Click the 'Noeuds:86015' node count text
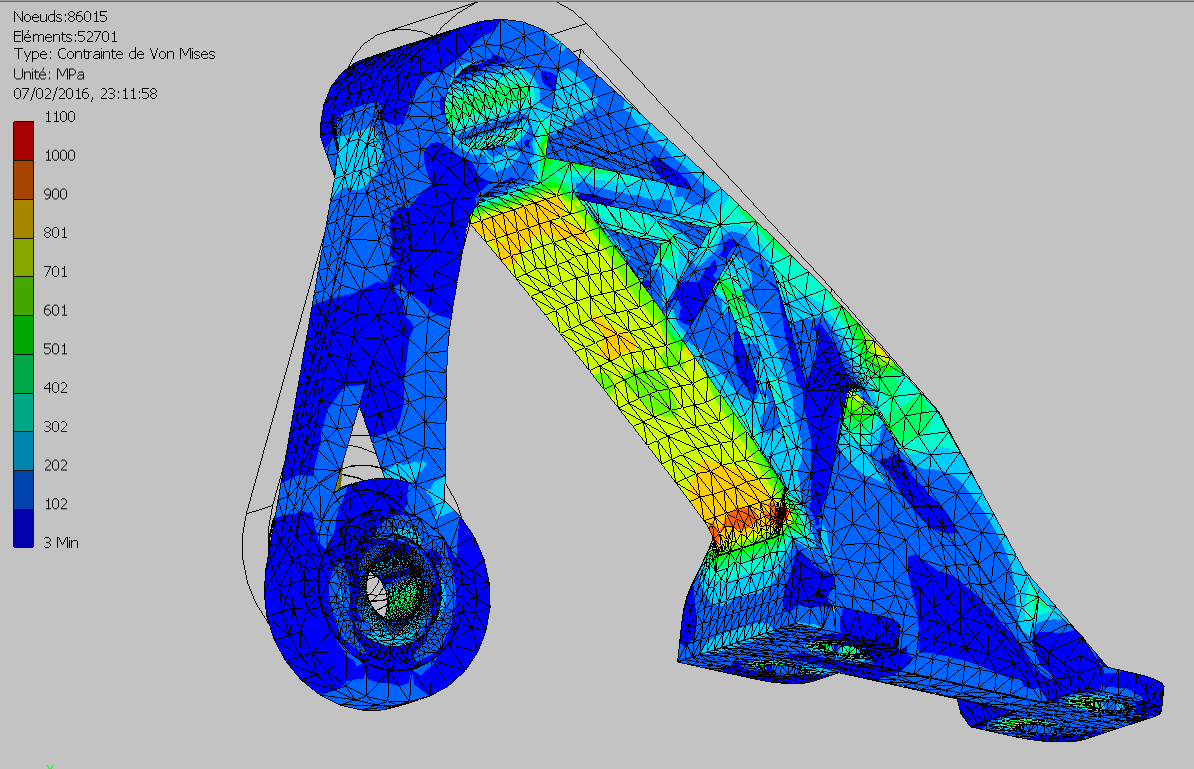Image resolution: width=1194 pixels, height=769 pixels. click(x=60, y=17)
